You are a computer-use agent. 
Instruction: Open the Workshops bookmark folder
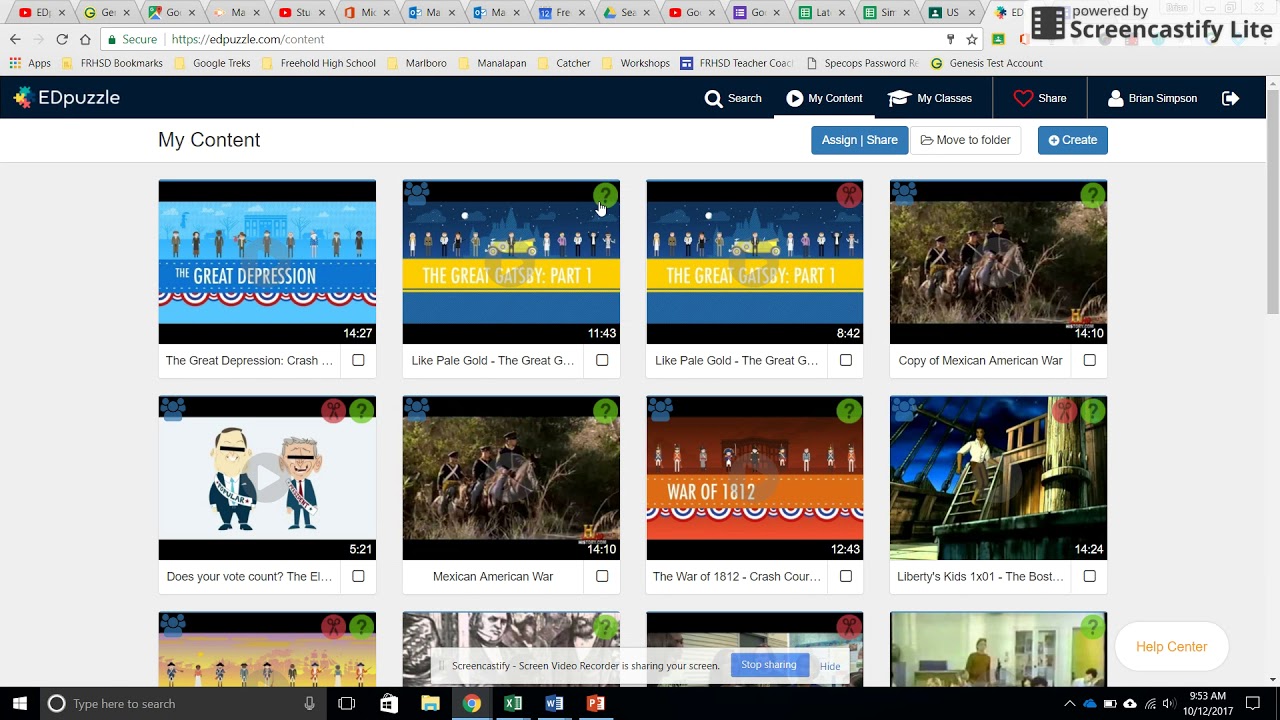pyautogui.click(x=635, y=63)
